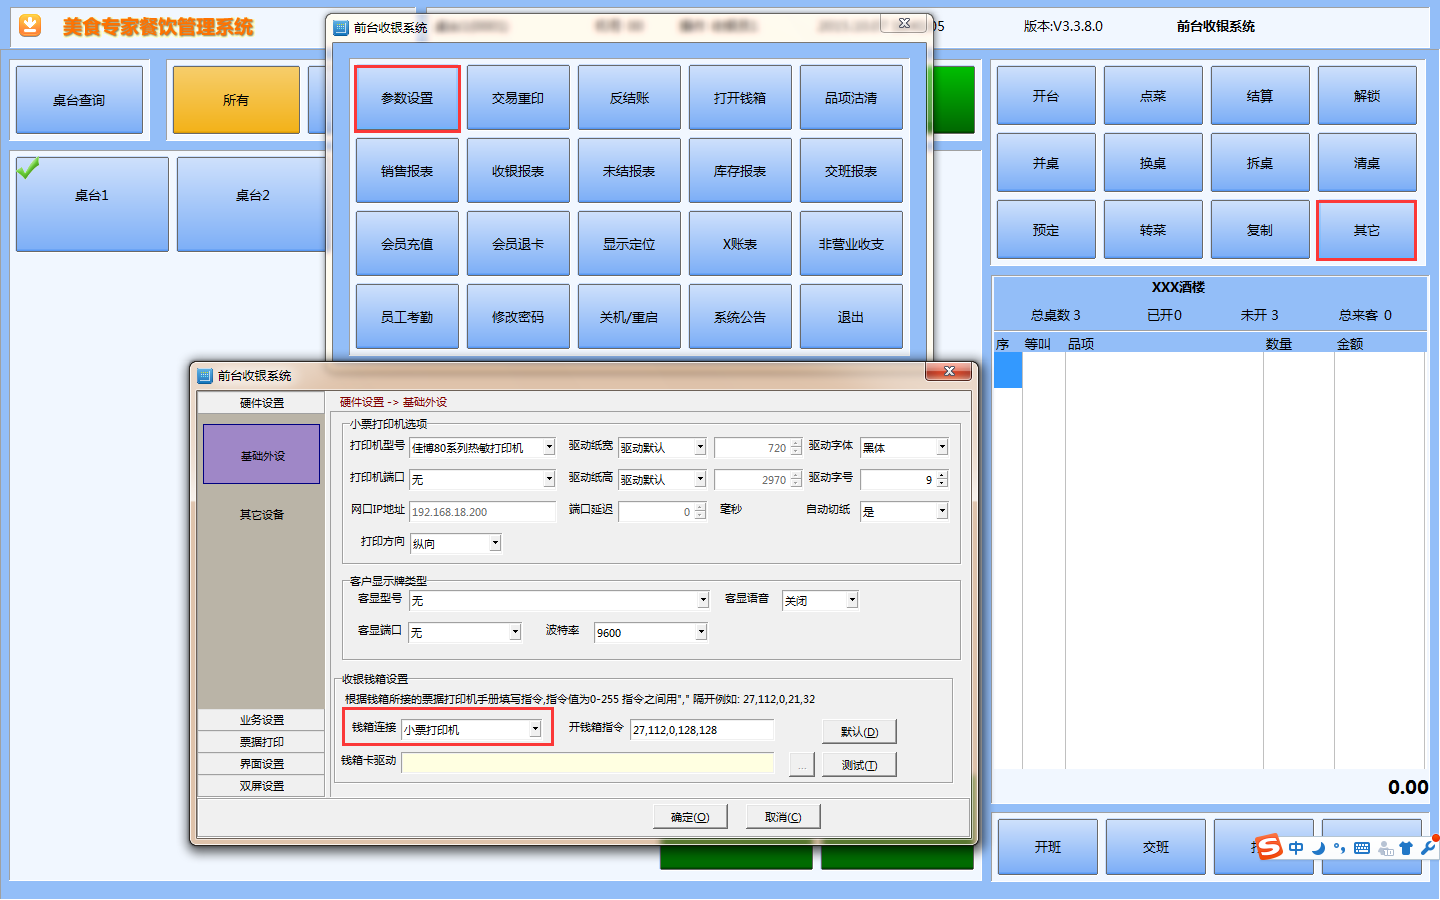
Task: Toggle Chinese punctuation mode in IME bar
Action: [1339, 848]
